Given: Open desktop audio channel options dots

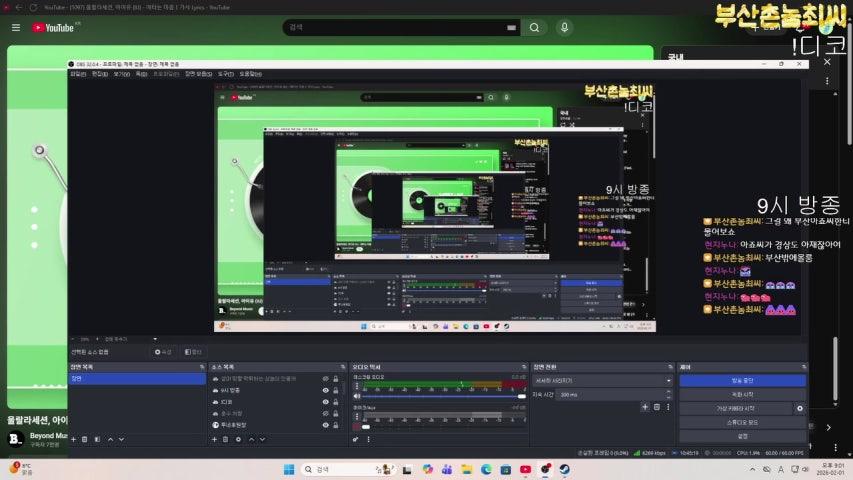Looking at the screenshot, I should 357,386.
